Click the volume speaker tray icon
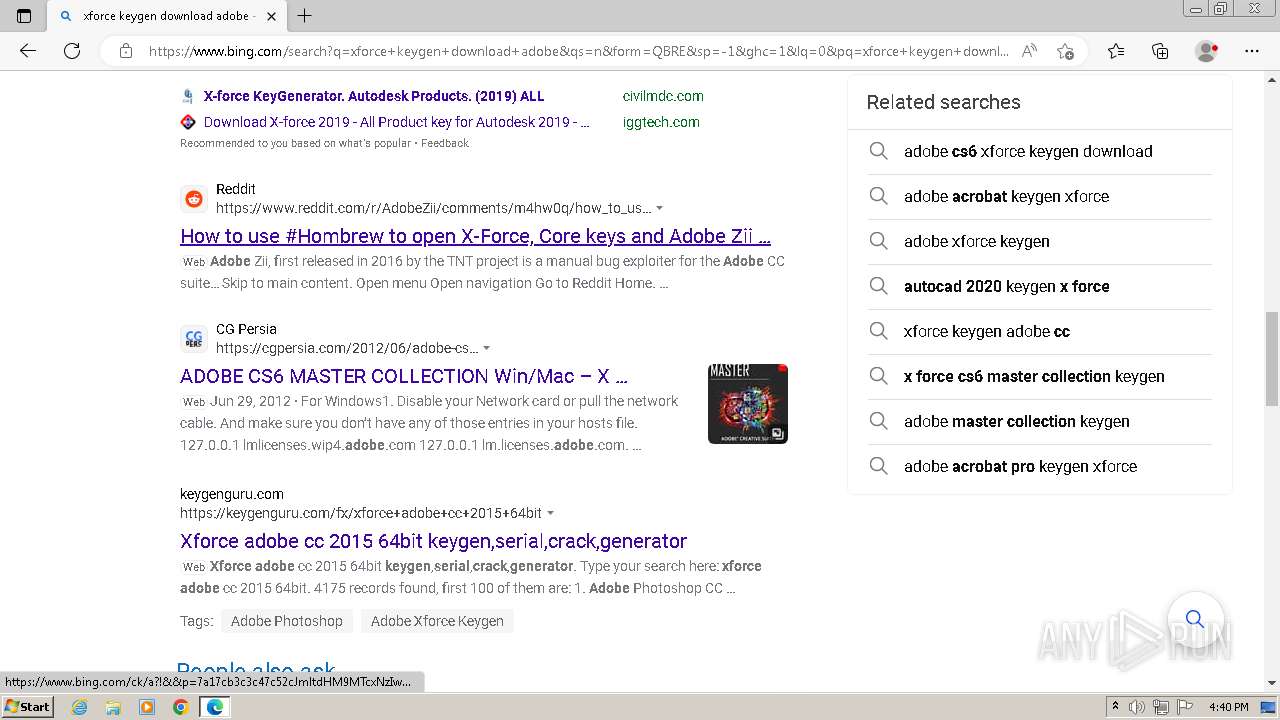1280x720 pixels. [1137, 707]
